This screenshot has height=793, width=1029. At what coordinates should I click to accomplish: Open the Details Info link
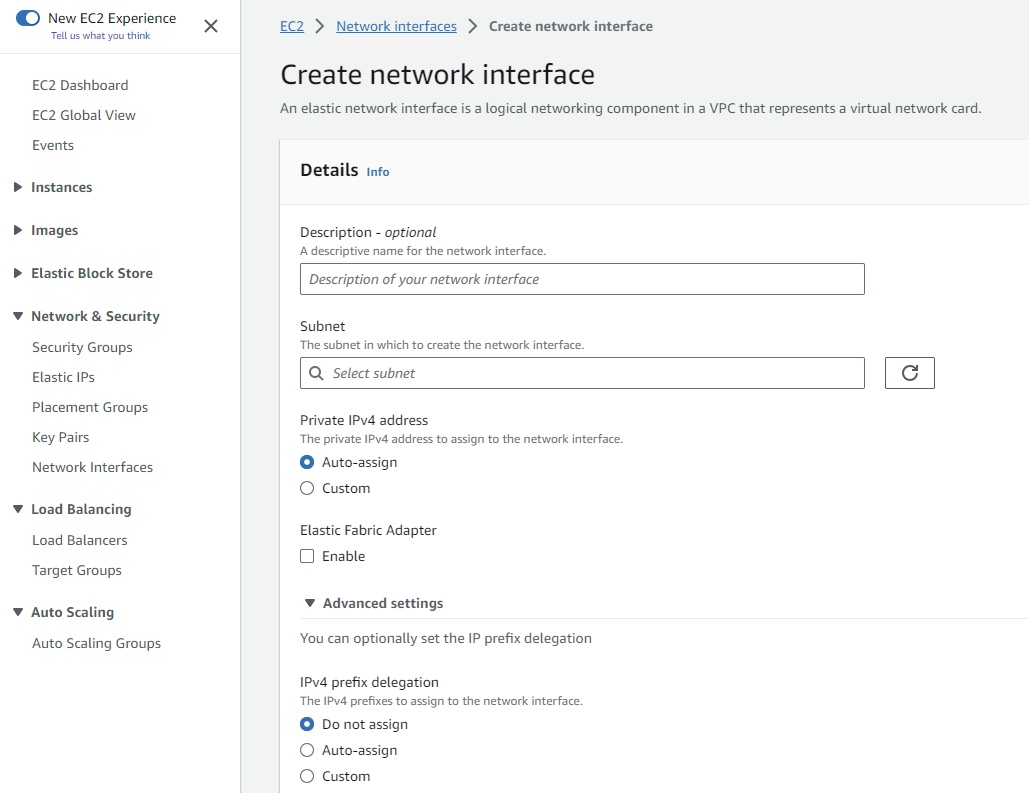(x=377, y=172)
